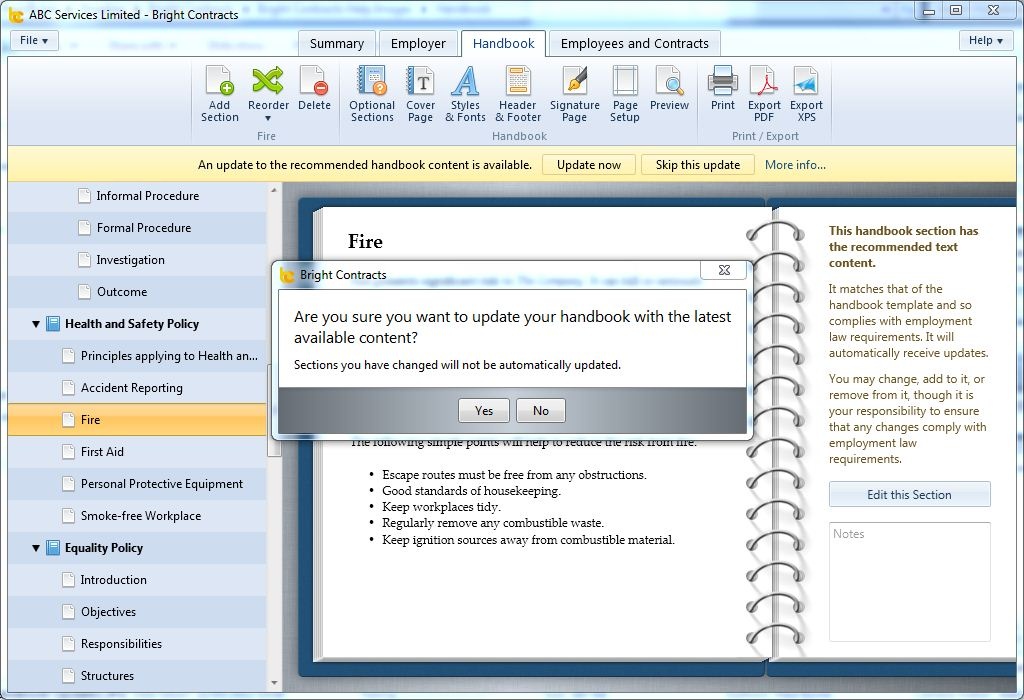Click the Delete section icon
Viewport: 1024px width, 700px height.
click(x=314, y=89)
